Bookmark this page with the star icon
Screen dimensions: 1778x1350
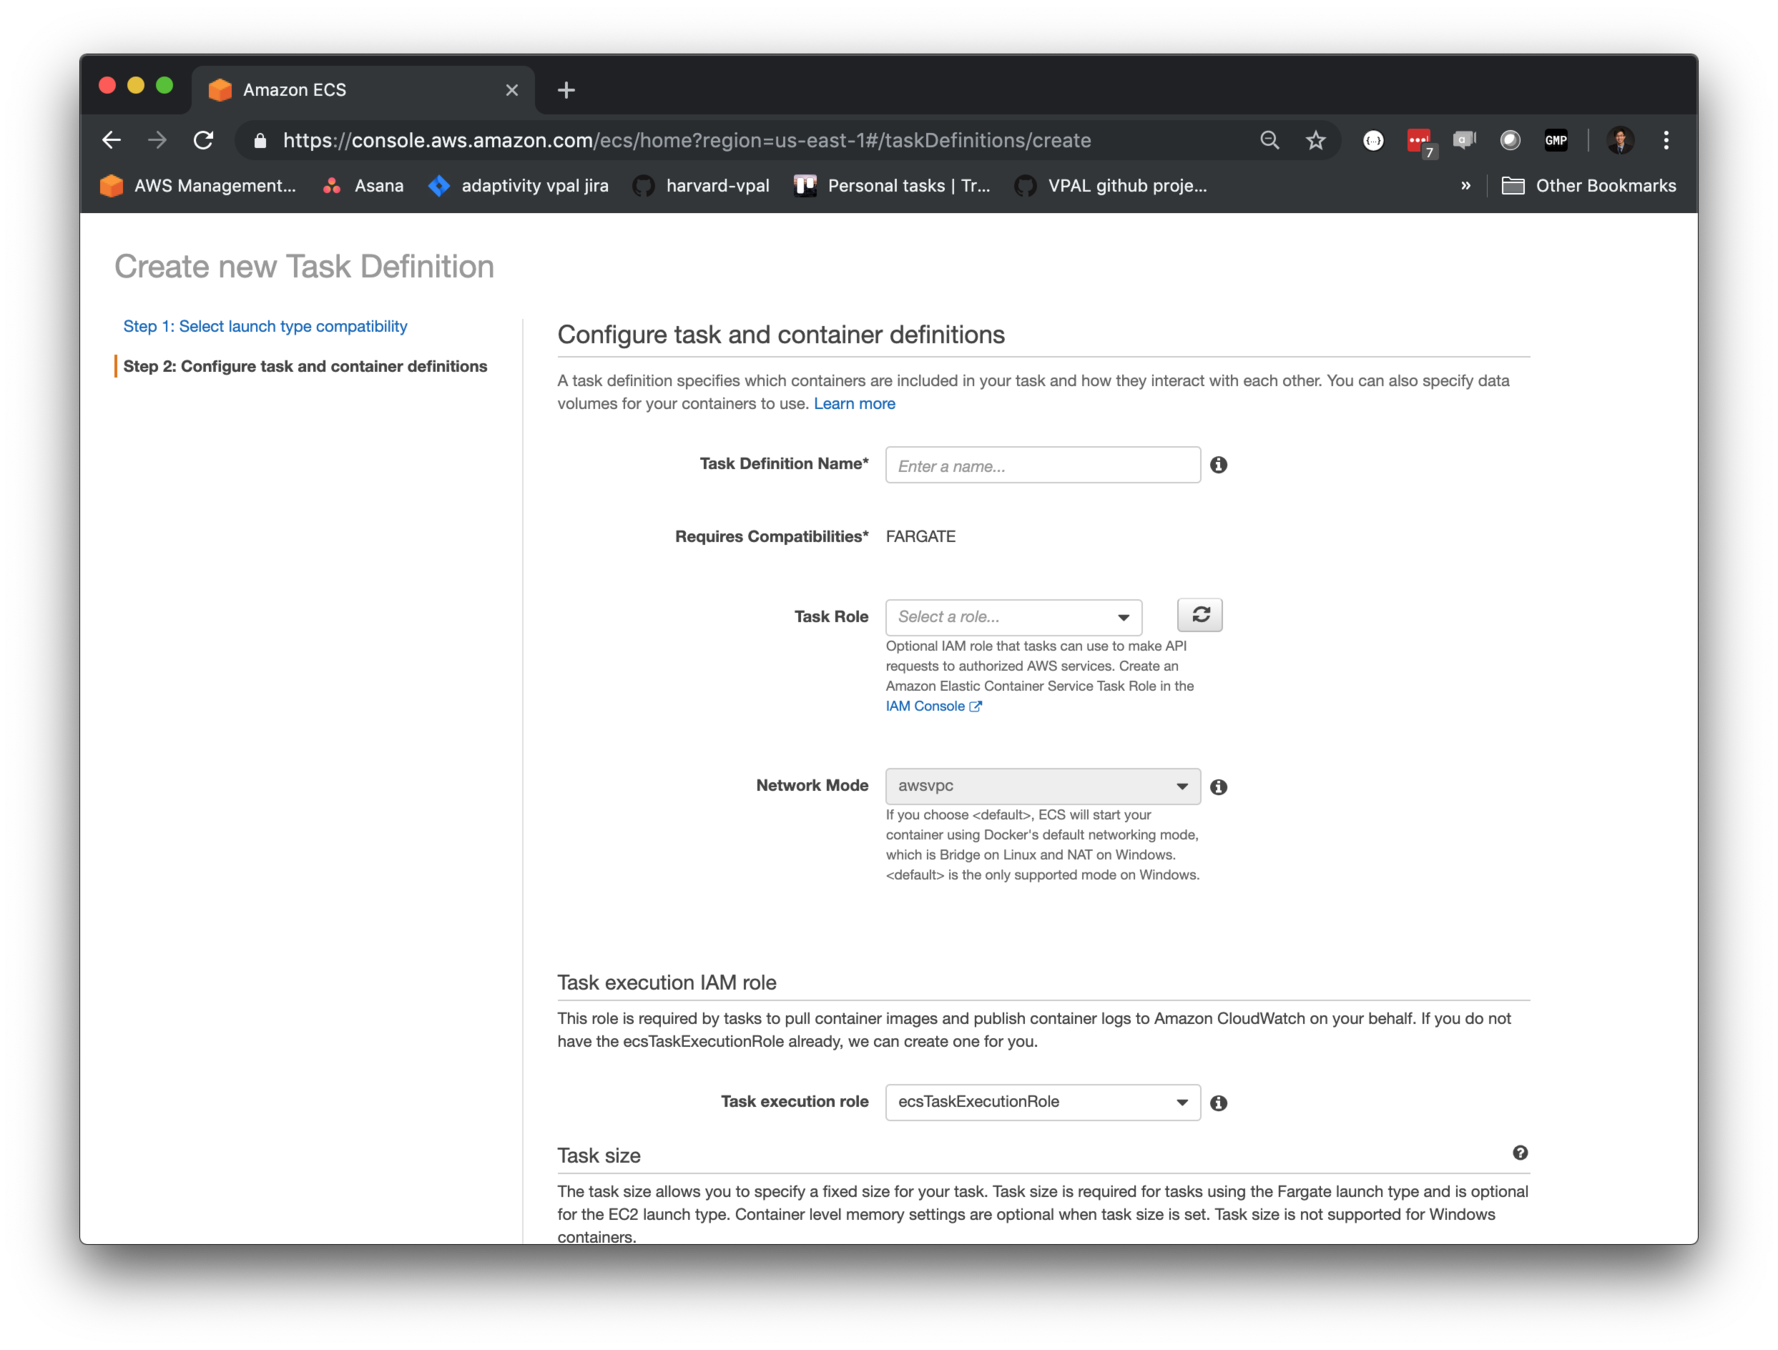pos(1316,140)
